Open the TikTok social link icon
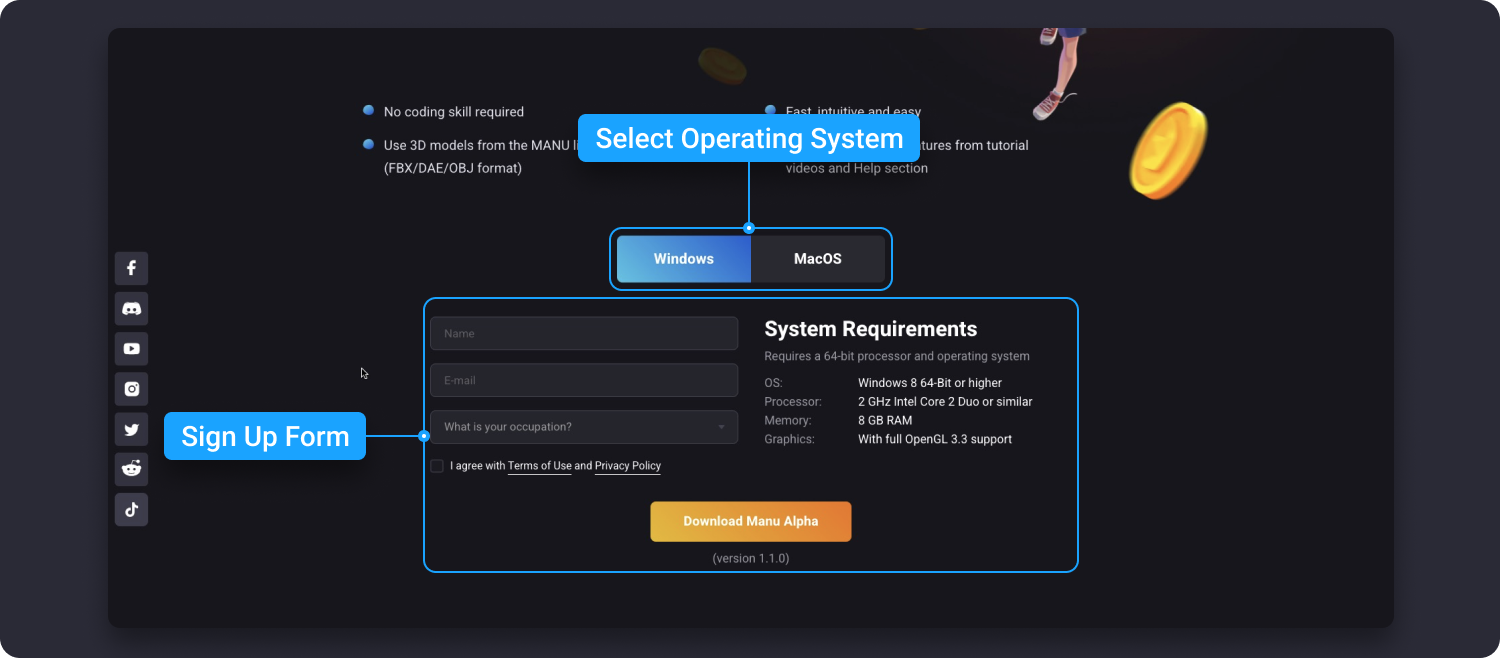1500x658 pixels. pos(131,509)
